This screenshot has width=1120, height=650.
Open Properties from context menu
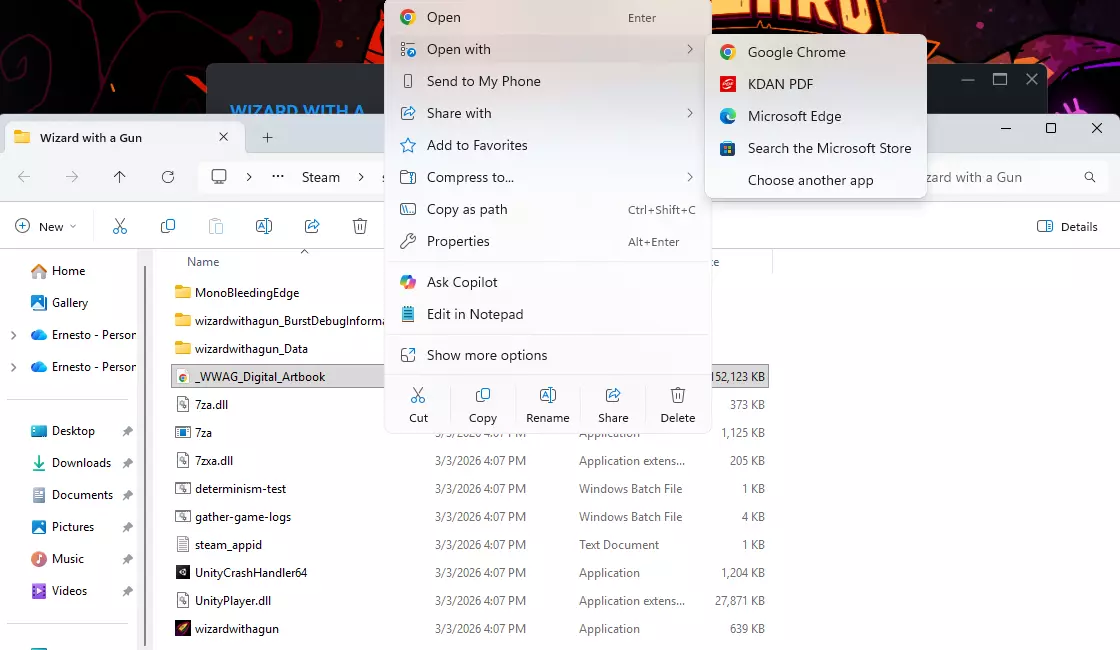pos(548,242)
